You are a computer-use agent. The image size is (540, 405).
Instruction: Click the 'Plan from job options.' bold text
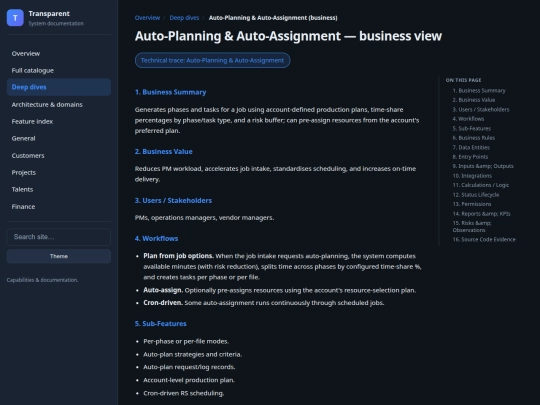(178, 256)
